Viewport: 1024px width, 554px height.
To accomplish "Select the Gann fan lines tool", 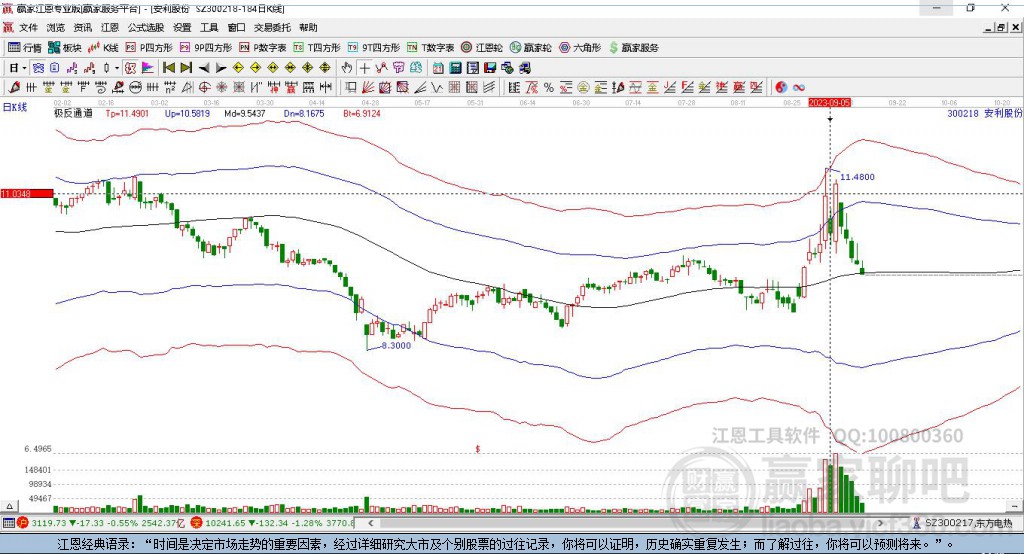I will tap(368, 88).
